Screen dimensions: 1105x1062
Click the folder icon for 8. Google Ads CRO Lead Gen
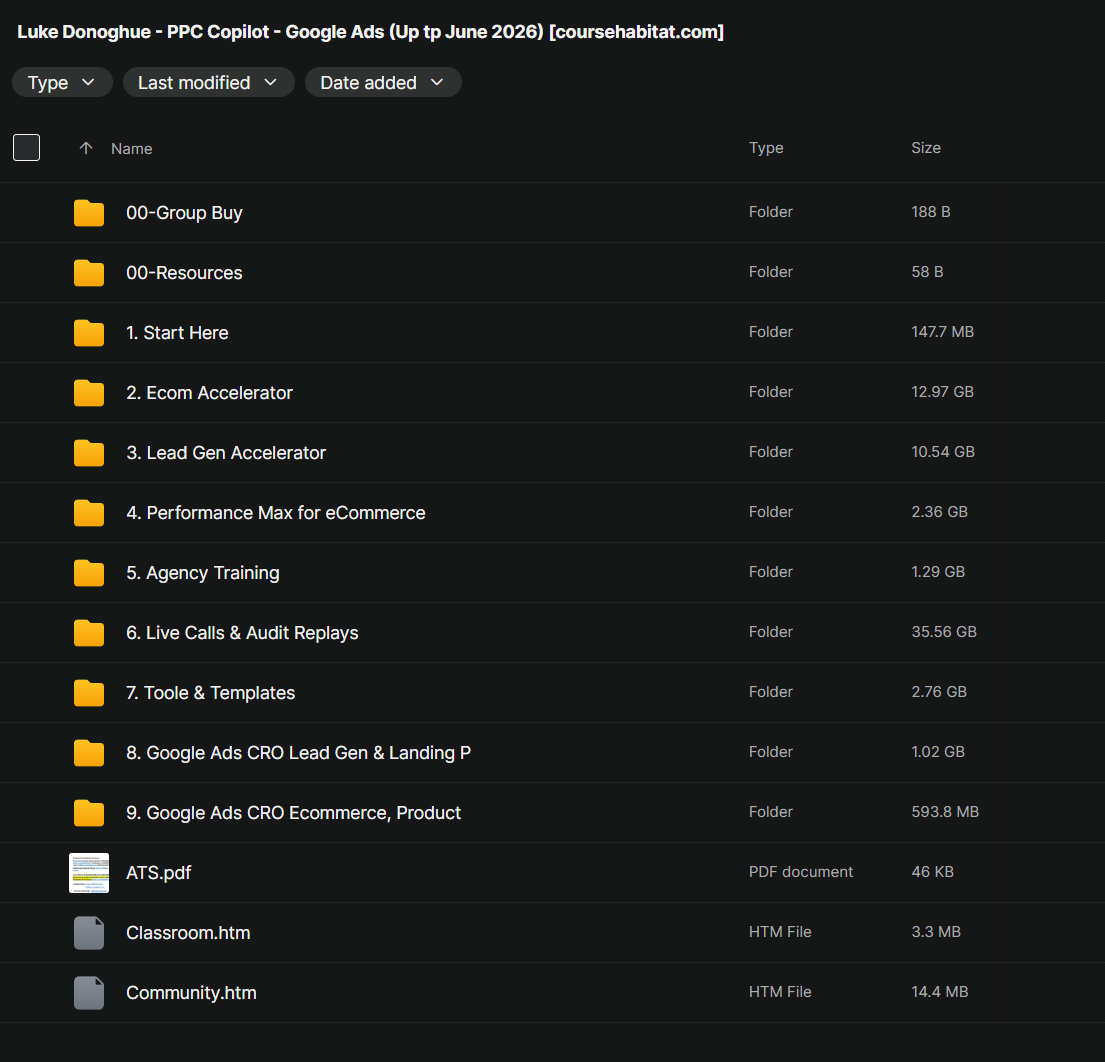point(89,752)
